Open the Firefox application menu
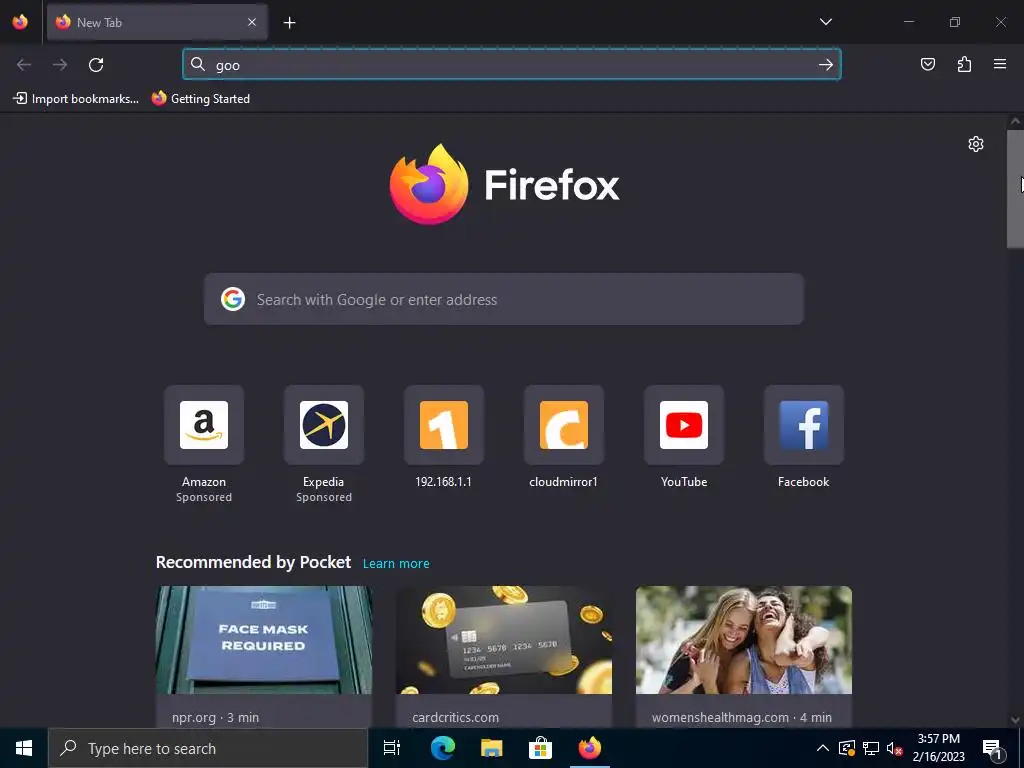The image size is (1024, 768). coord(1000,64)
